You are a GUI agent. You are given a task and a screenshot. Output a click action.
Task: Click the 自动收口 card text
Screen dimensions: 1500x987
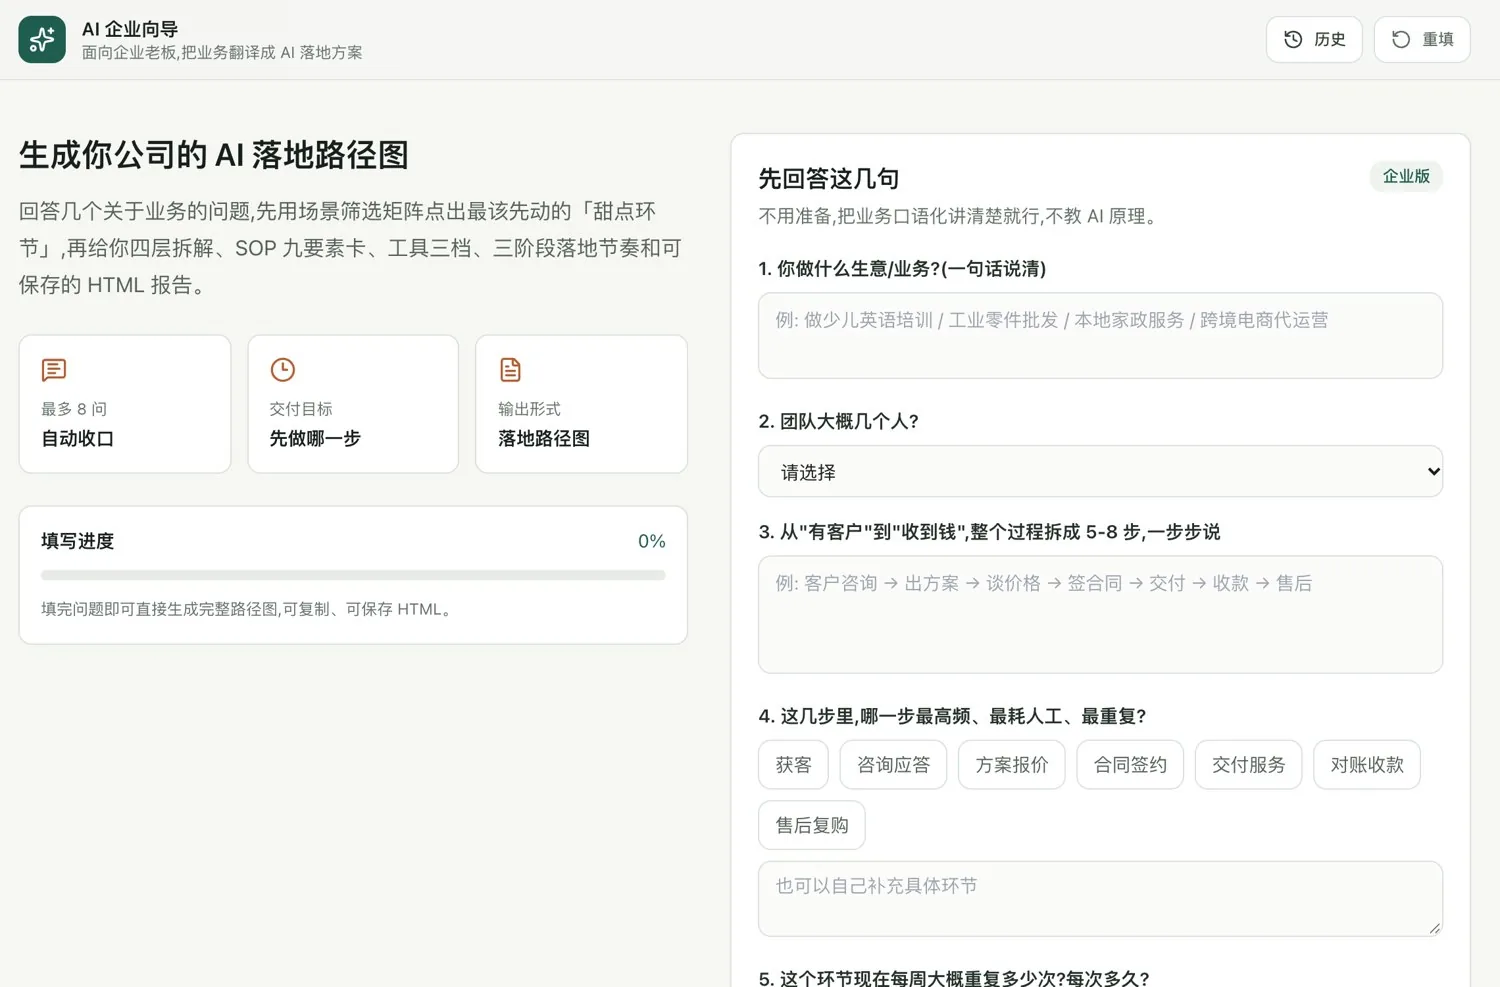click(x=77, y=439)
